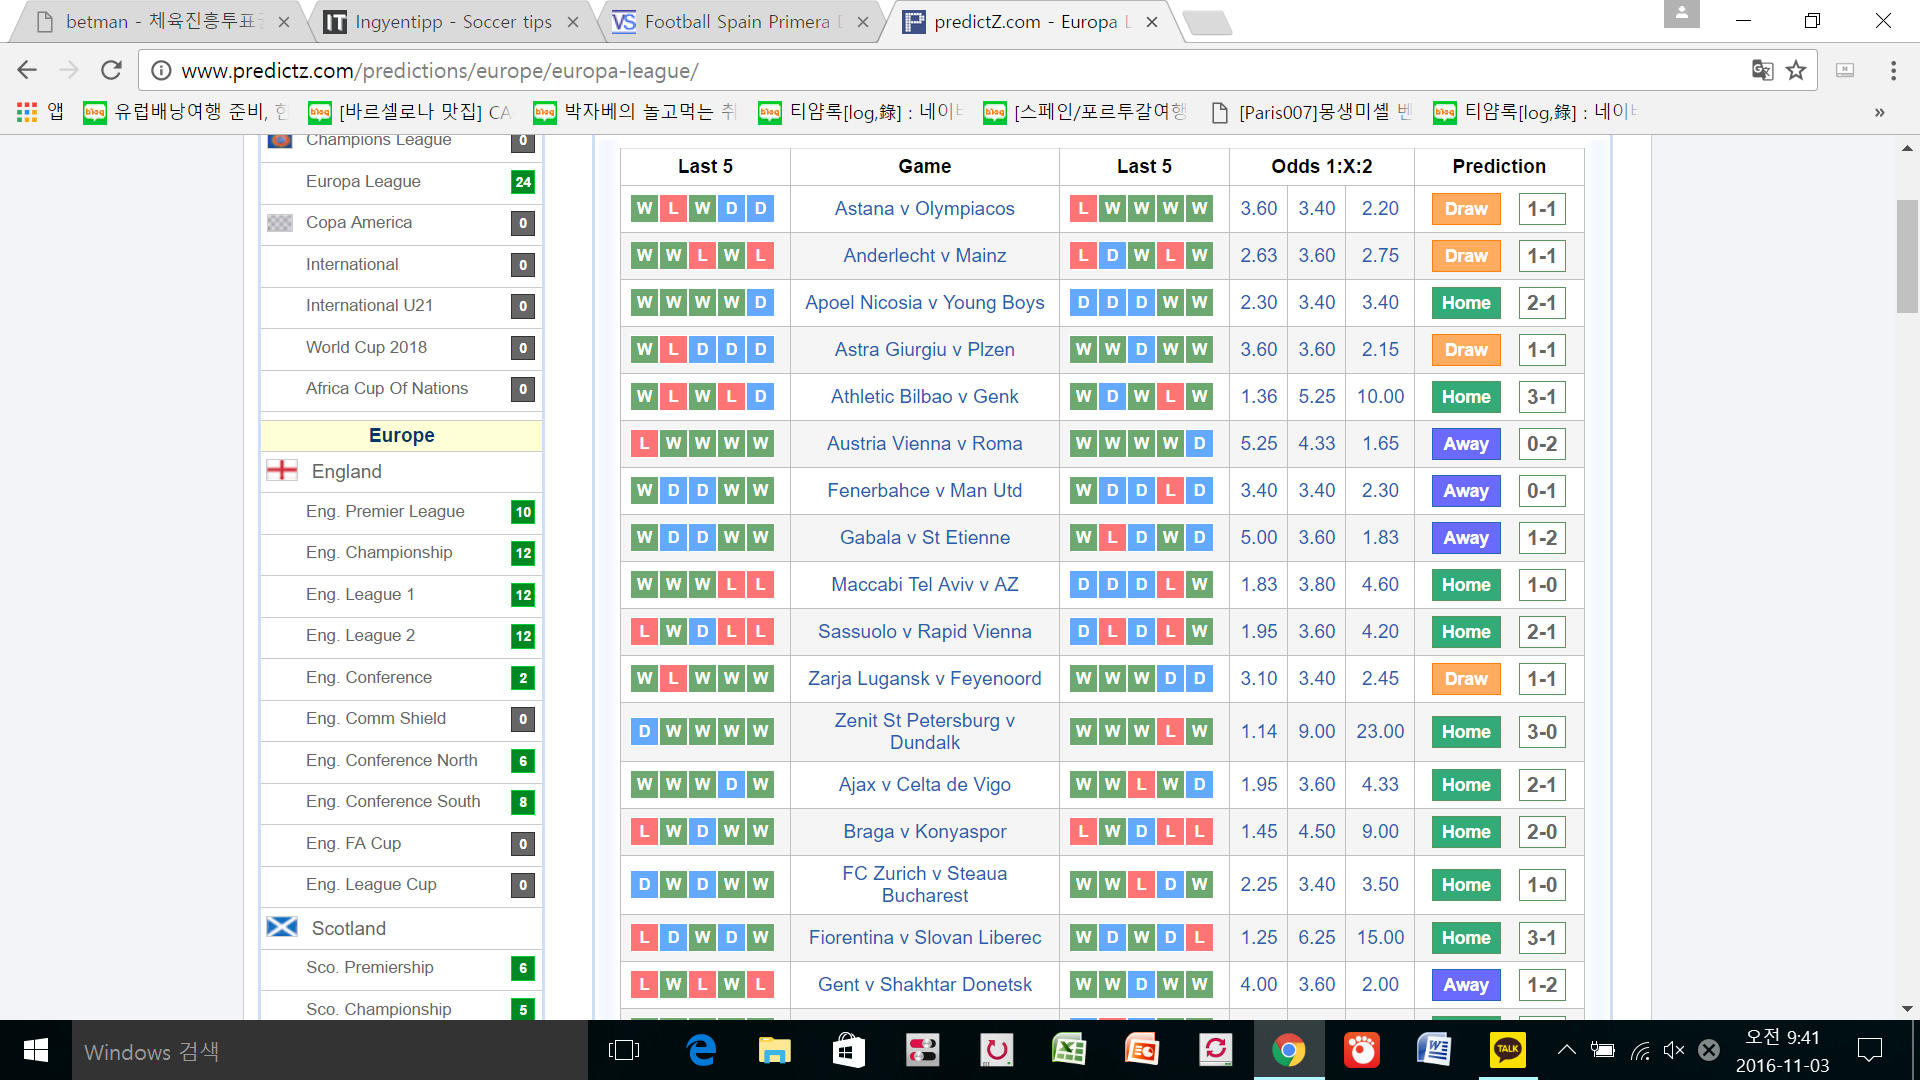Open the Copa America sidebar link

tap(359, 222)
